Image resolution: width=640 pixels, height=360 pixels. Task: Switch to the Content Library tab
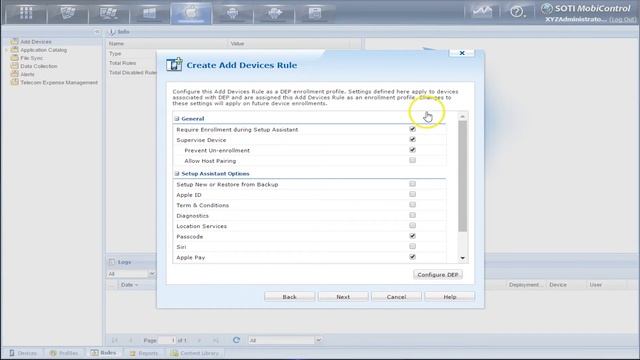pos(195,353)
